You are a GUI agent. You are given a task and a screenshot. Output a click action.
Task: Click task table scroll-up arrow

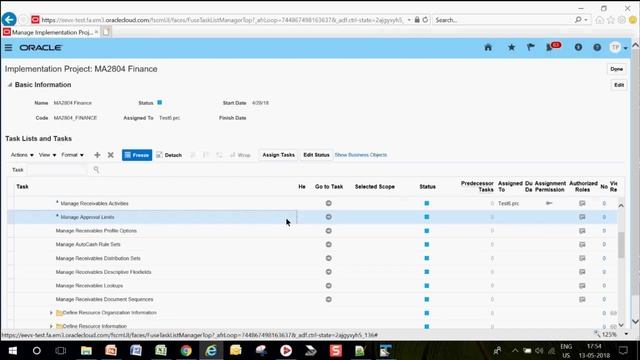[621, 206]
